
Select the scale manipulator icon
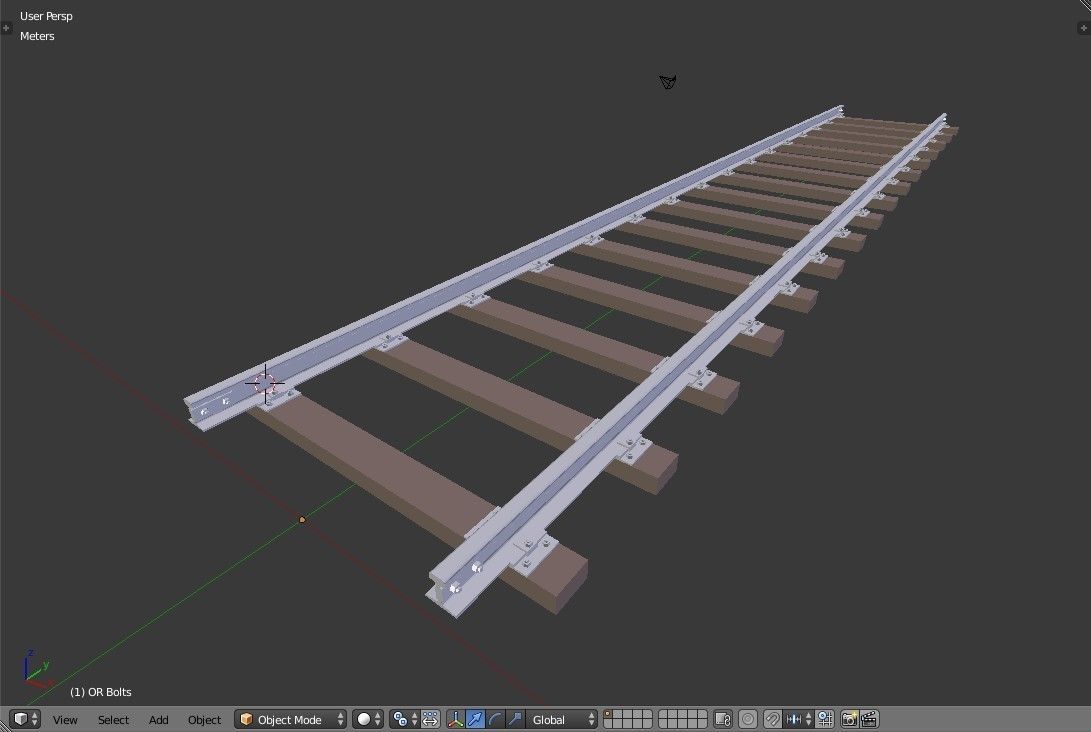click(514, 719)
